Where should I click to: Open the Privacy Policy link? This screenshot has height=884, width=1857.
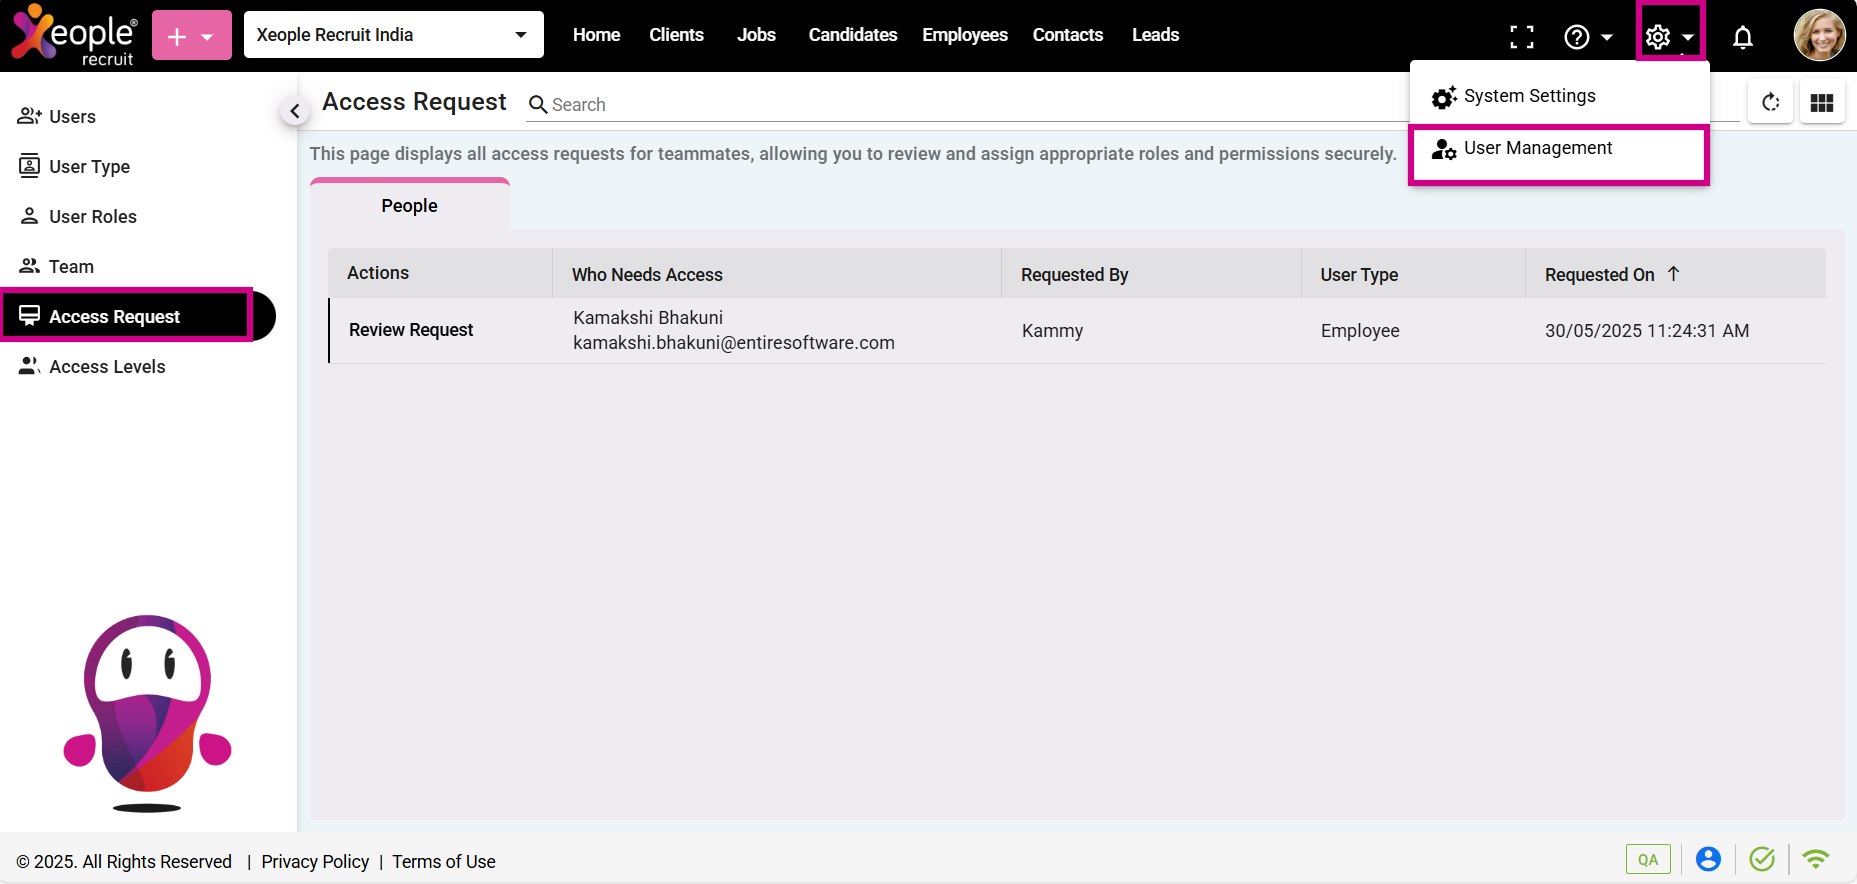[315, 862]
